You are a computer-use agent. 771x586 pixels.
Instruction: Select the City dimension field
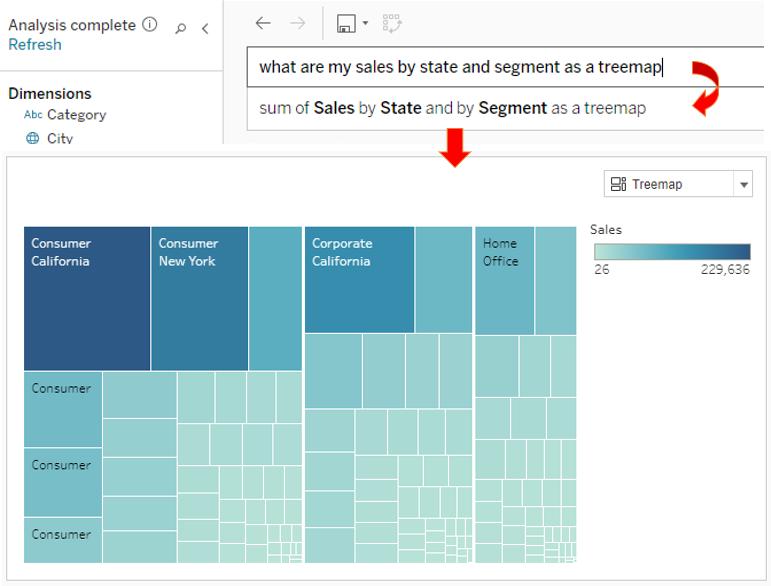click(60, 138)
